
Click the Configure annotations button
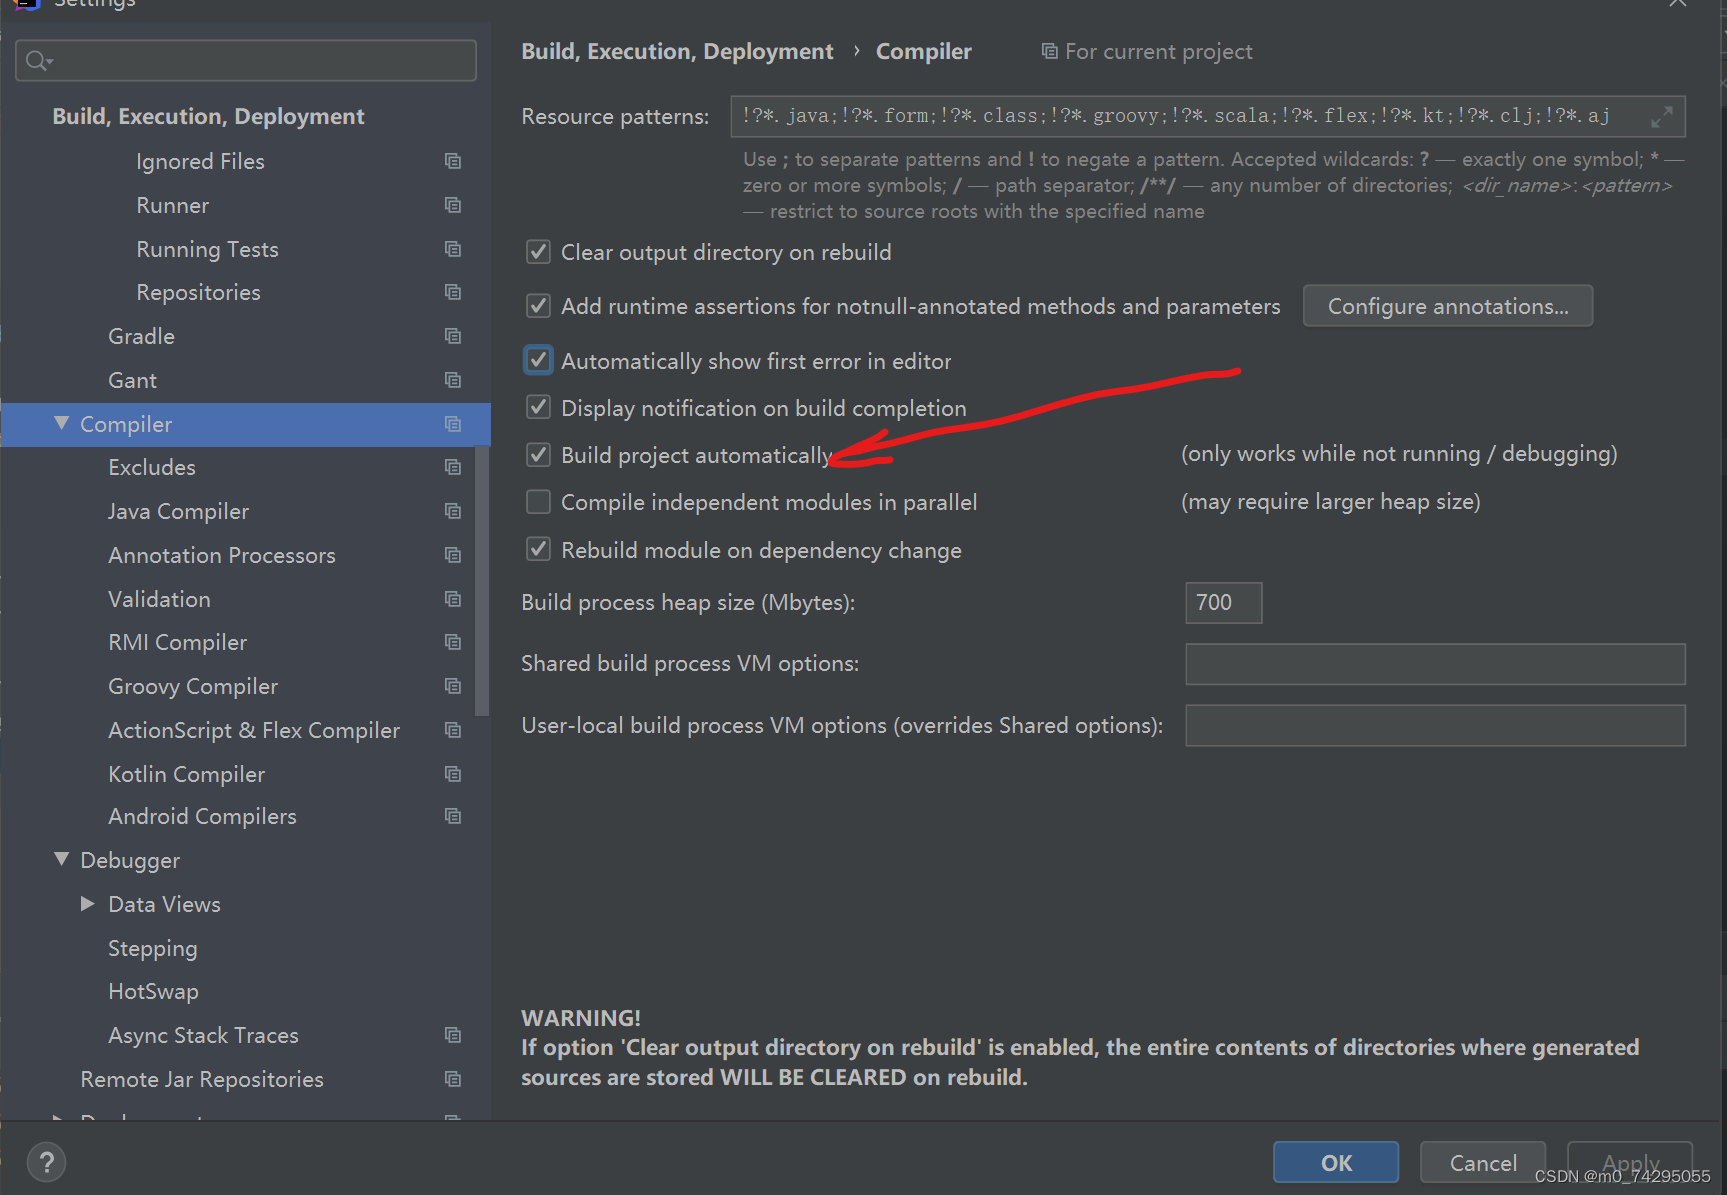1447,306
